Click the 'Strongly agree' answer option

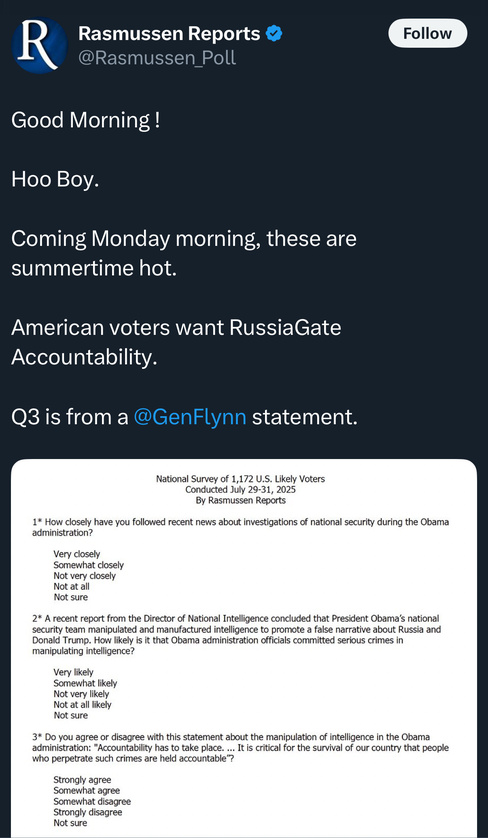click(x=82, y=780)
